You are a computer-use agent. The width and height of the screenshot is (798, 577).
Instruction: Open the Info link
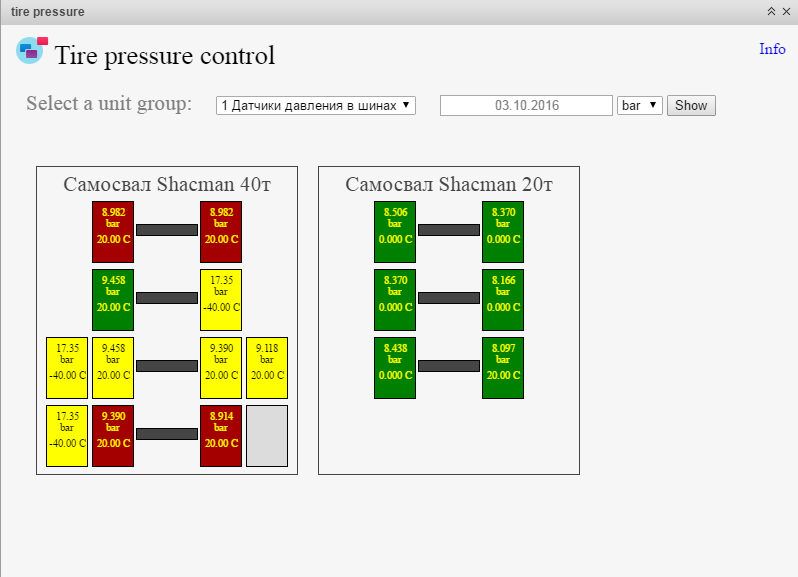click(x=772, y=49)
